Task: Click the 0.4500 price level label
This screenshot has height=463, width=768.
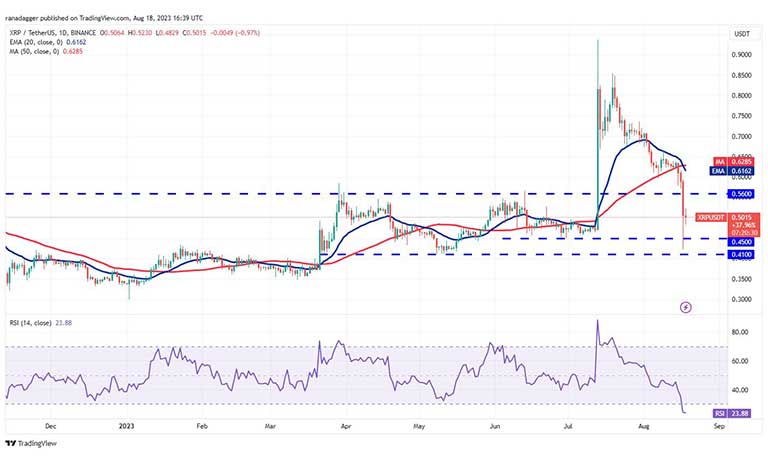Action: (742, 242)
